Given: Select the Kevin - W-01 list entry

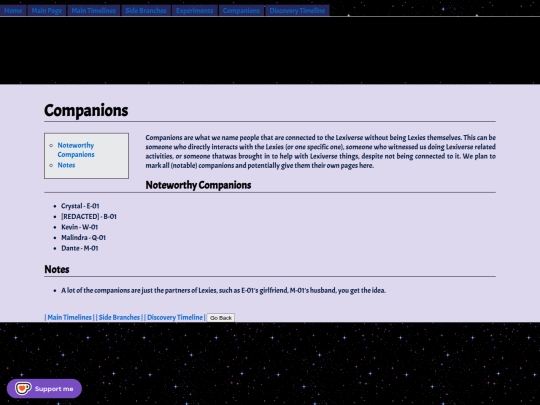Looking at the screenshot, I should click(80, 227).
